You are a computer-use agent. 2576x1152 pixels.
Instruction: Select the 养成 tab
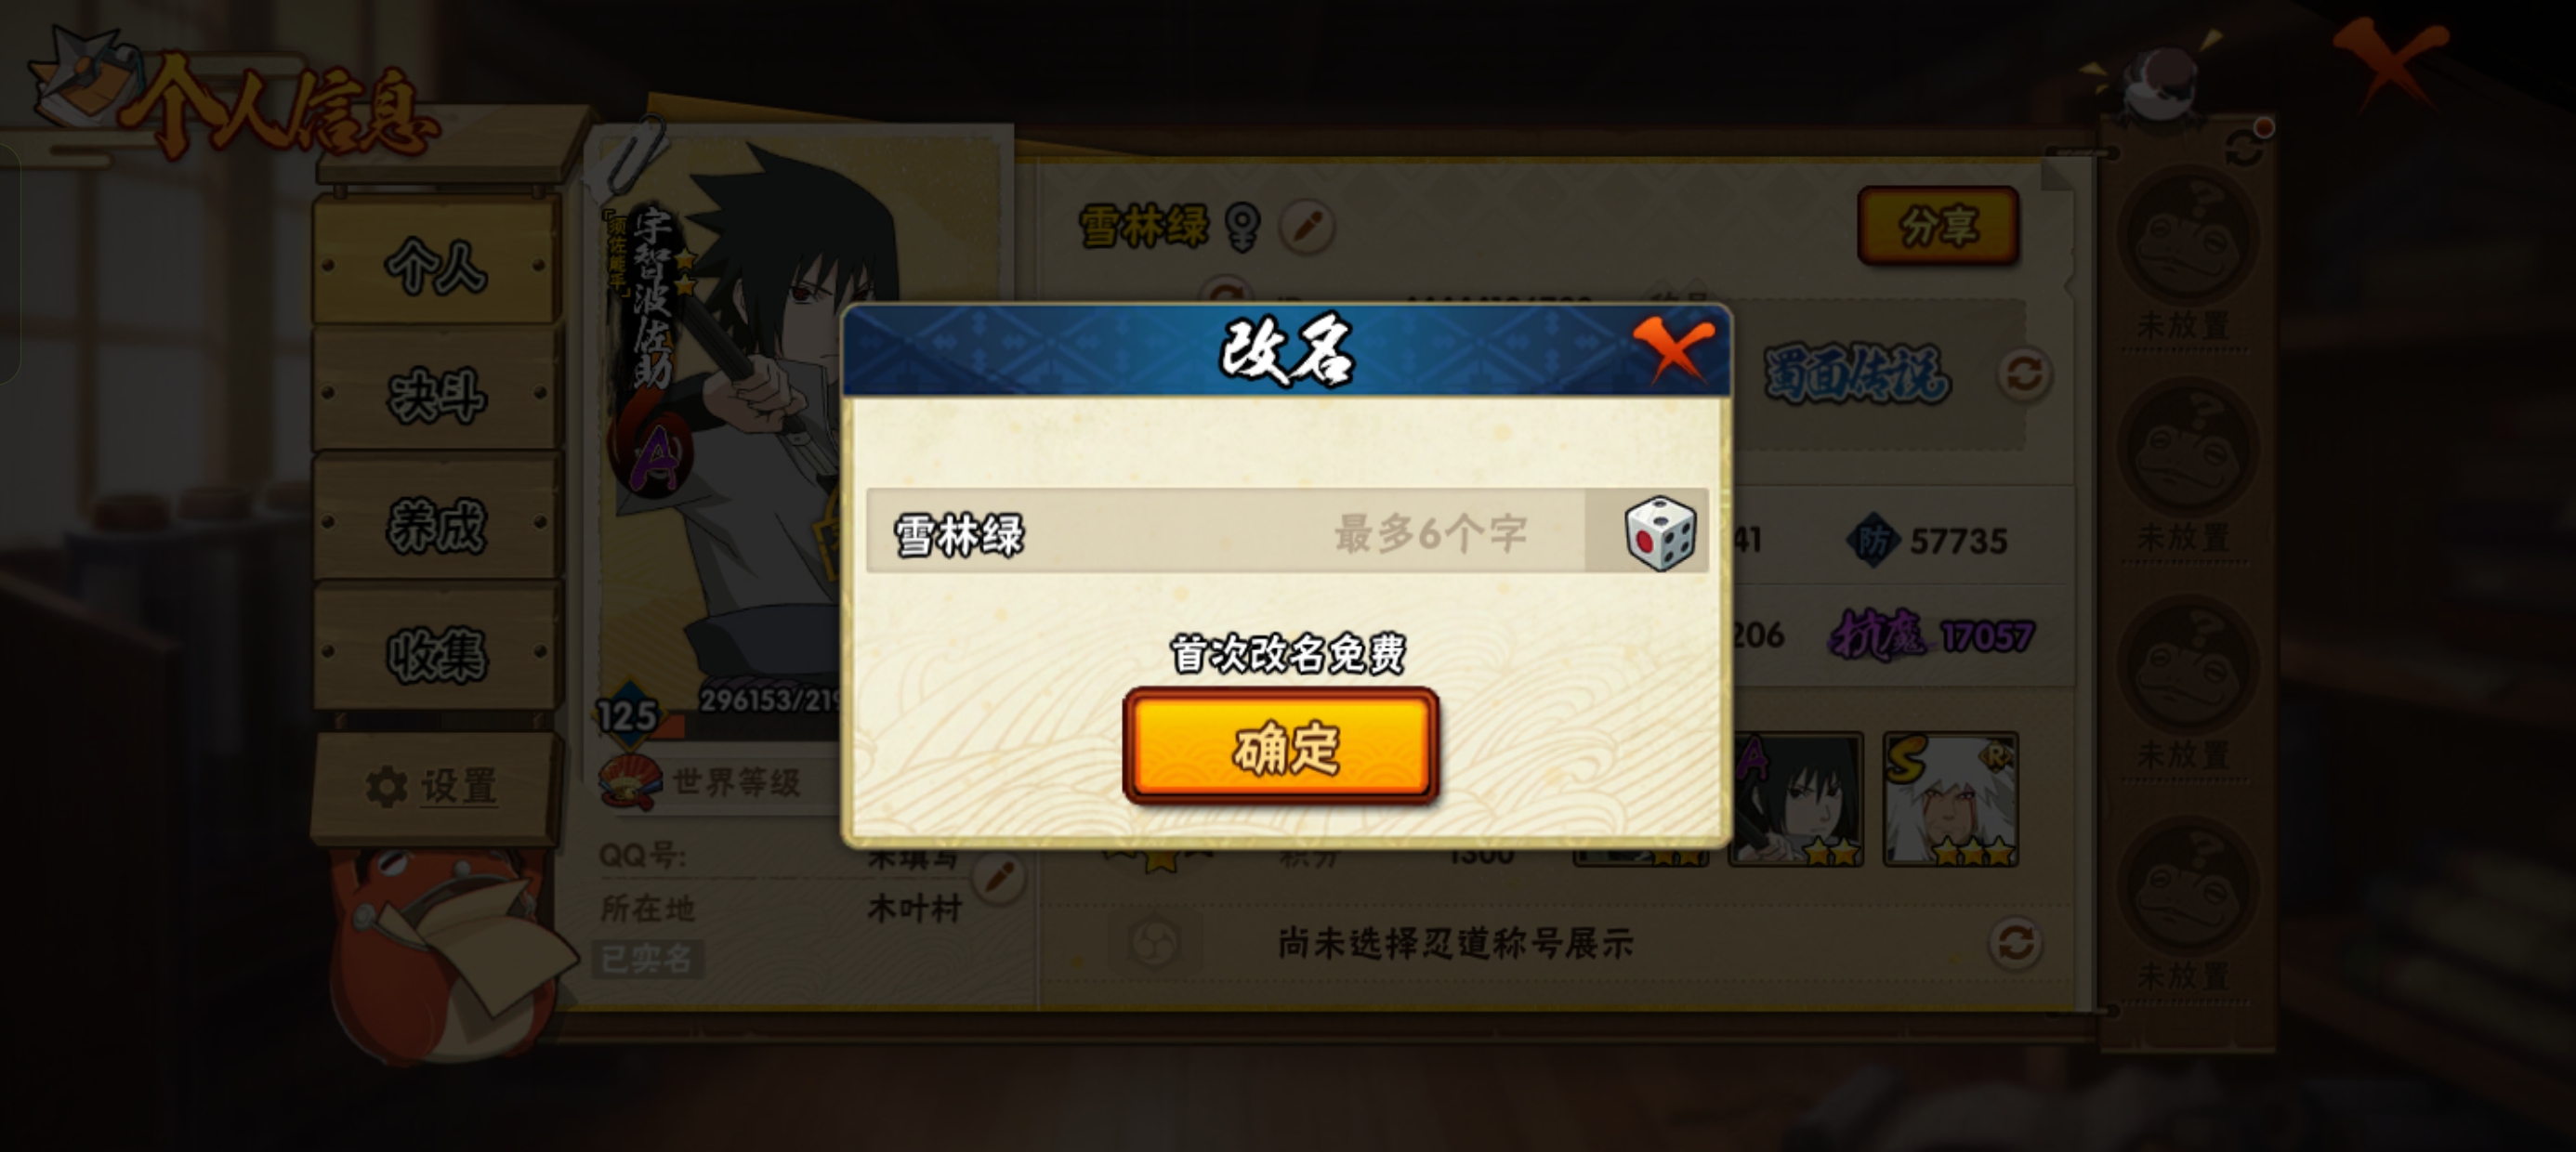point(436,525)
